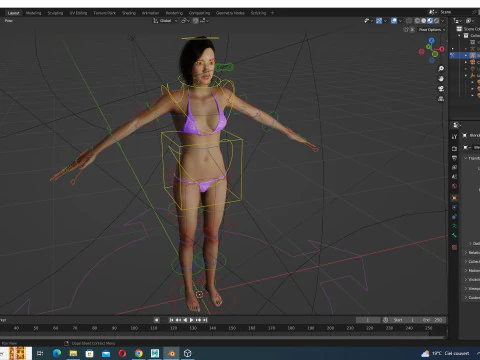Add a new workspace with plus button
480x360 pixels.
pyautogui.click(x=272, y=13)
